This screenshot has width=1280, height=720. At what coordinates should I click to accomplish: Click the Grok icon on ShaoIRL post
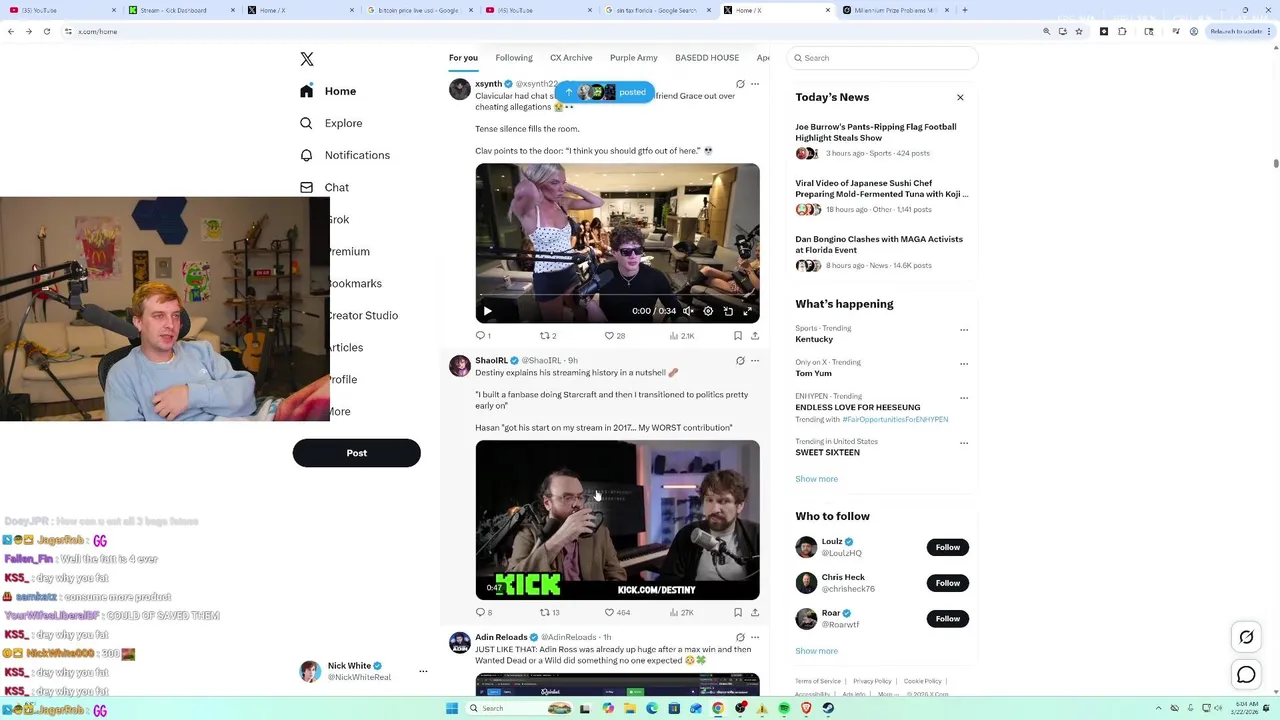click(x=740, y=360)
